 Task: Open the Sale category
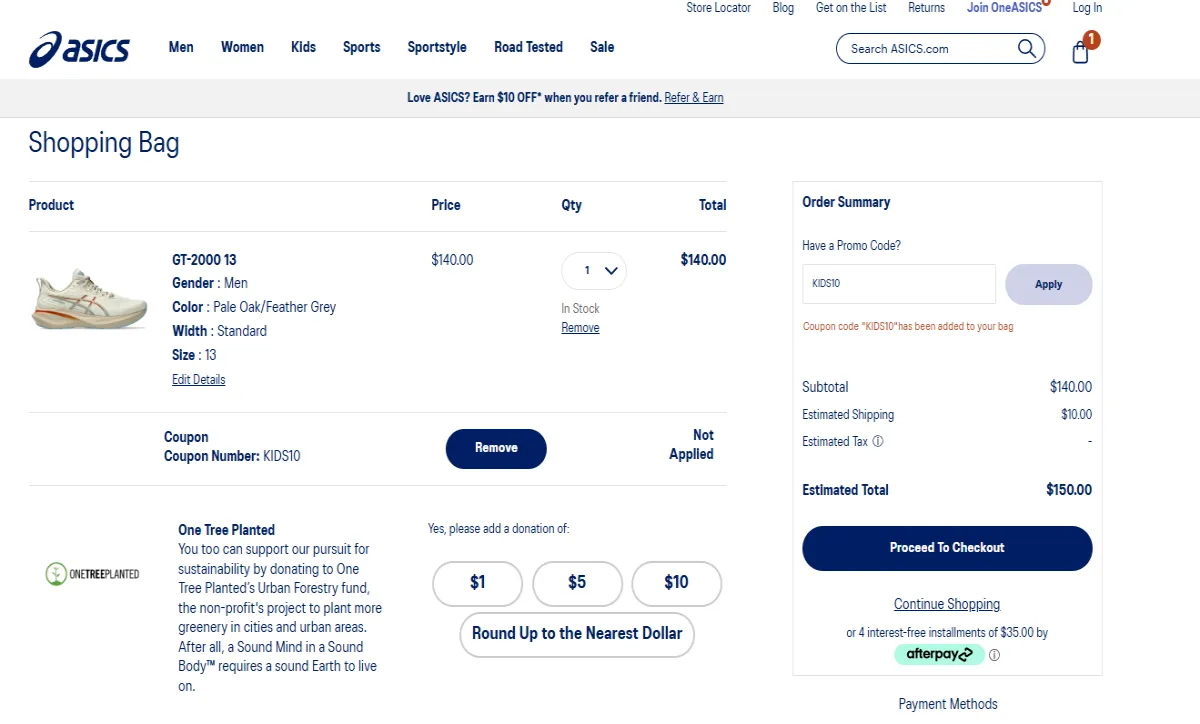[x=602, y=47]
